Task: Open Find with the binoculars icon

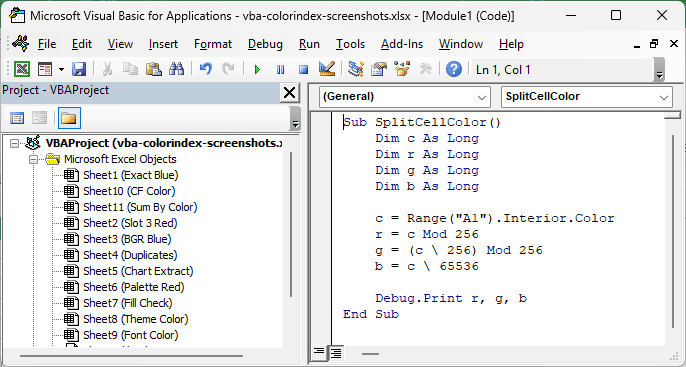Action: [176, 69]
